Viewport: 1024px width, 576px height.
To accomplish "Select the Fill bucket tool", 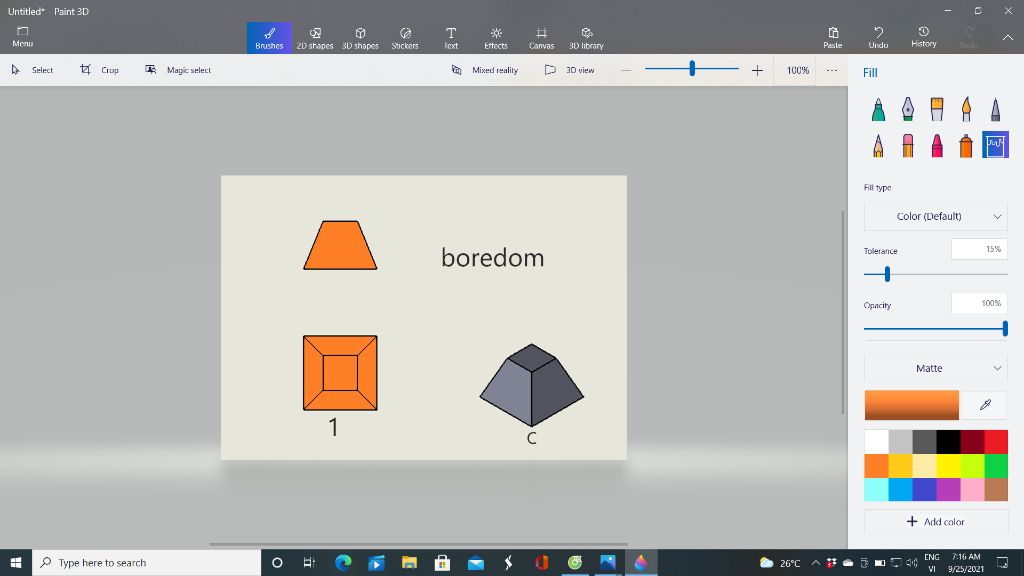I will [x=995, y=145].
